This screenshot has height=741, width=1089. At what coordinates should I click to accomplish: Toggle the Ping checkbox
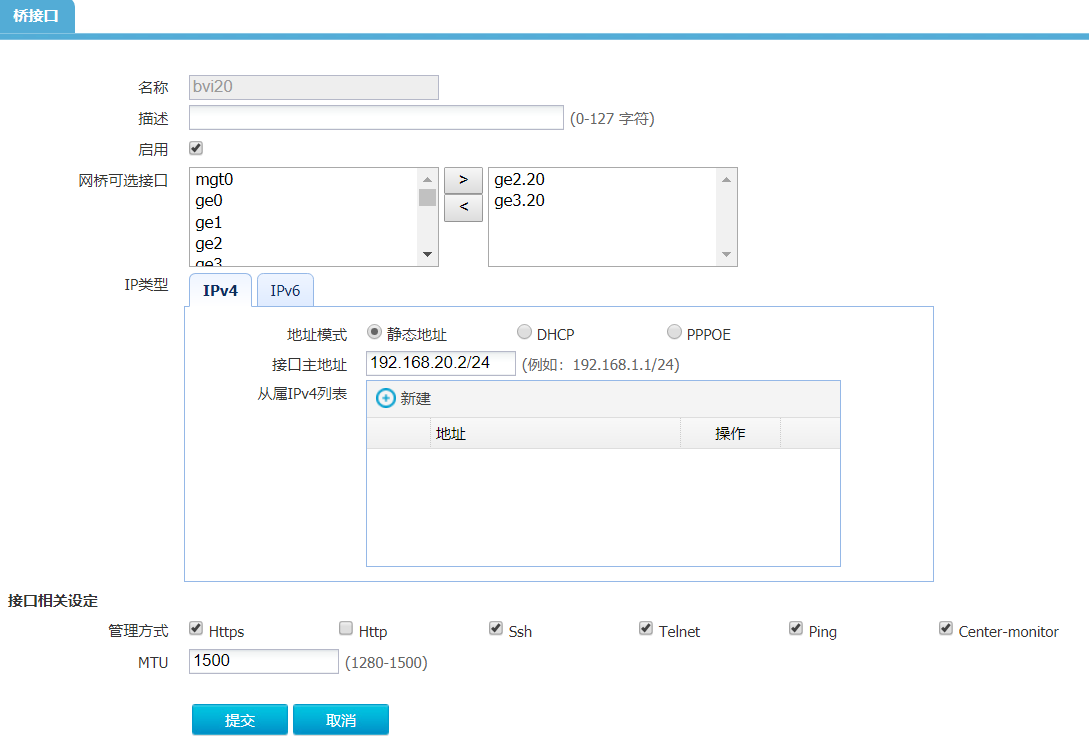click(x=796, y=628)
